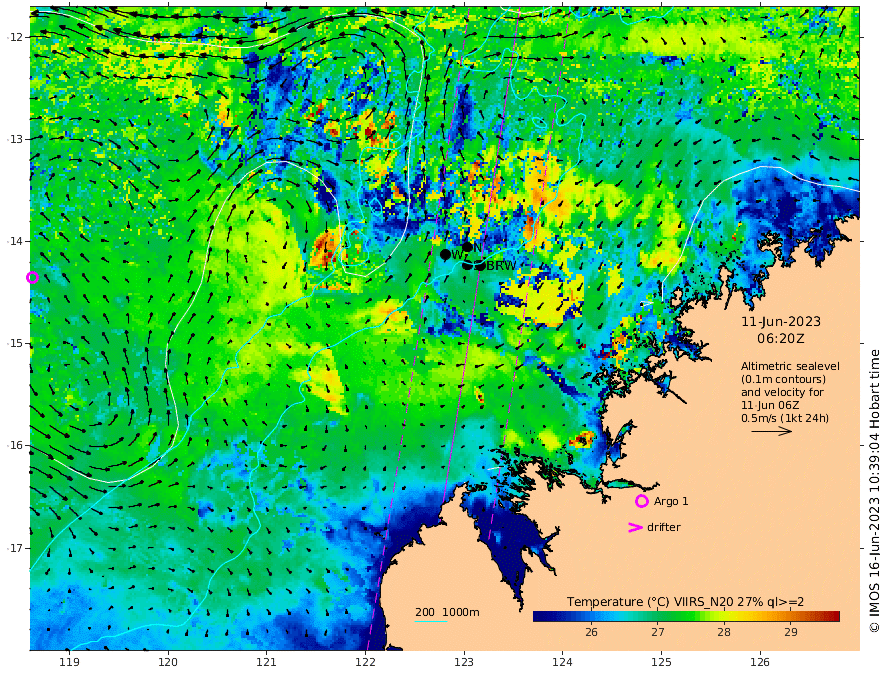This screenshot has width=880, height=680.
Task: Click the 200 1000m depth label
Action: click(x=447, y=612)
